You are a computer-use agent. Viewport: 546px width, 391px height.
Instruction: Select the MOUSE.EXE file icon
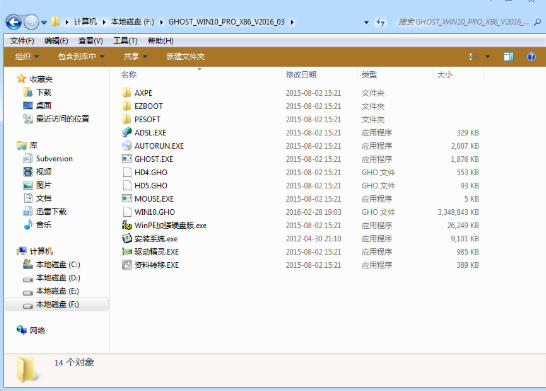(127, 199)
